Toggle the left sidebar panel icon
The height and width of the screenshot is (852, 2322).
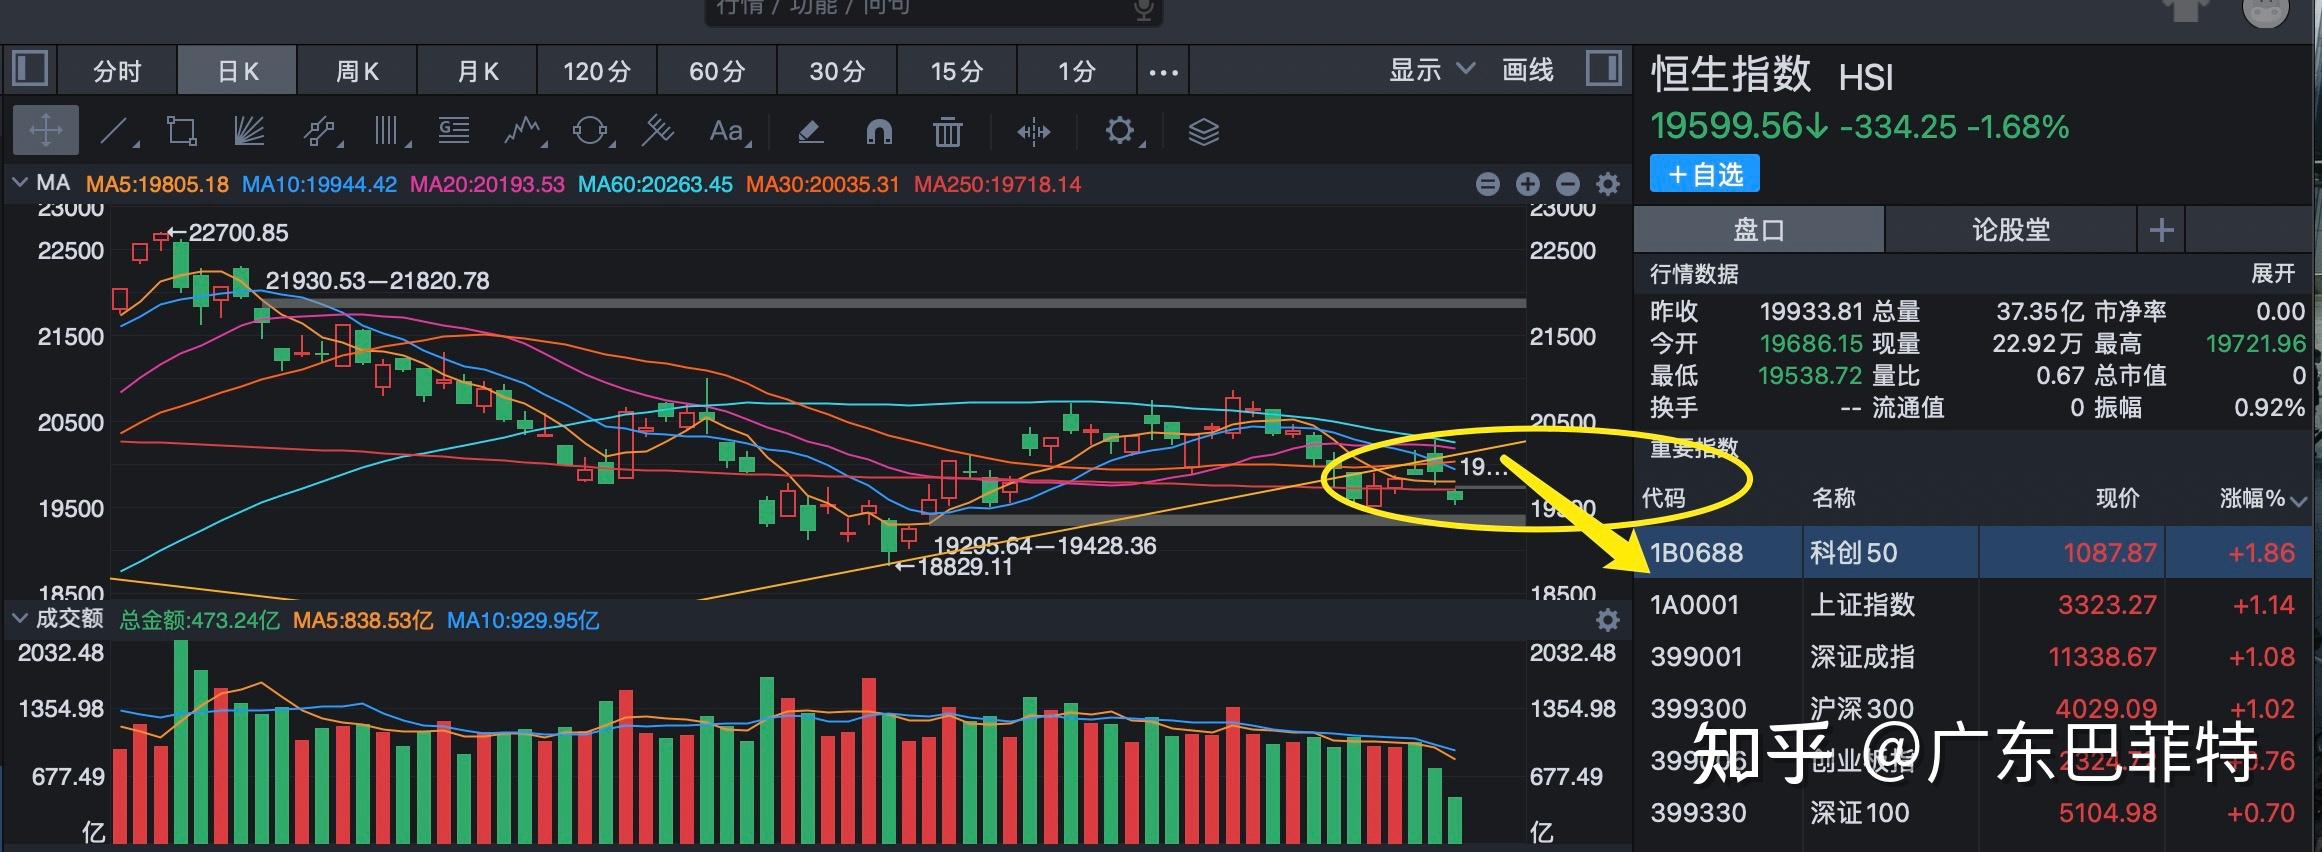[30, 69]
